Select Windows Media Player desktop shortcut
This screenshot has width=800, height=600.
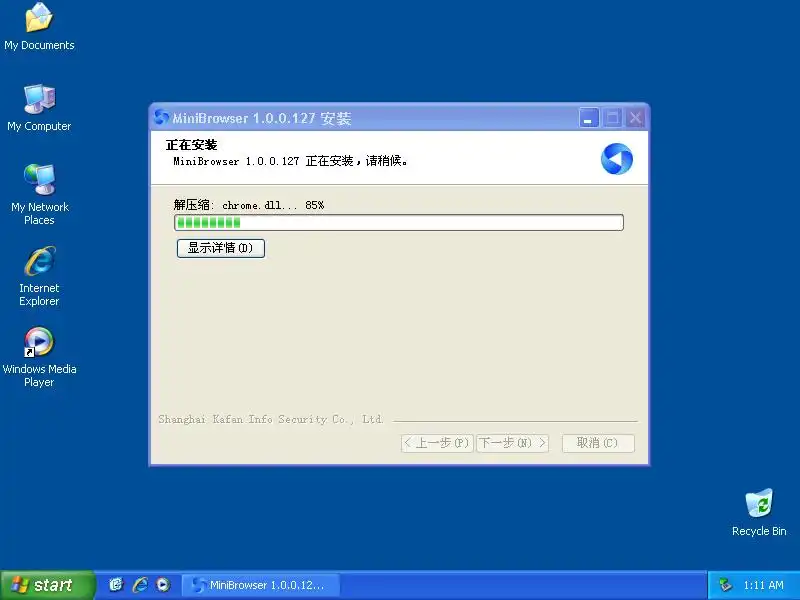39,357
